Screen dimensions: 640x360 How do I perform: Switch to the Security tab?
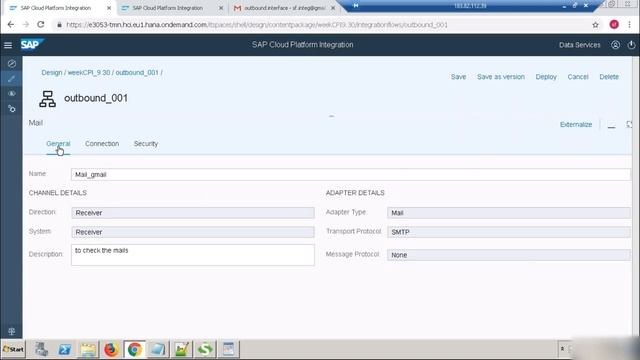coord(146,144)
